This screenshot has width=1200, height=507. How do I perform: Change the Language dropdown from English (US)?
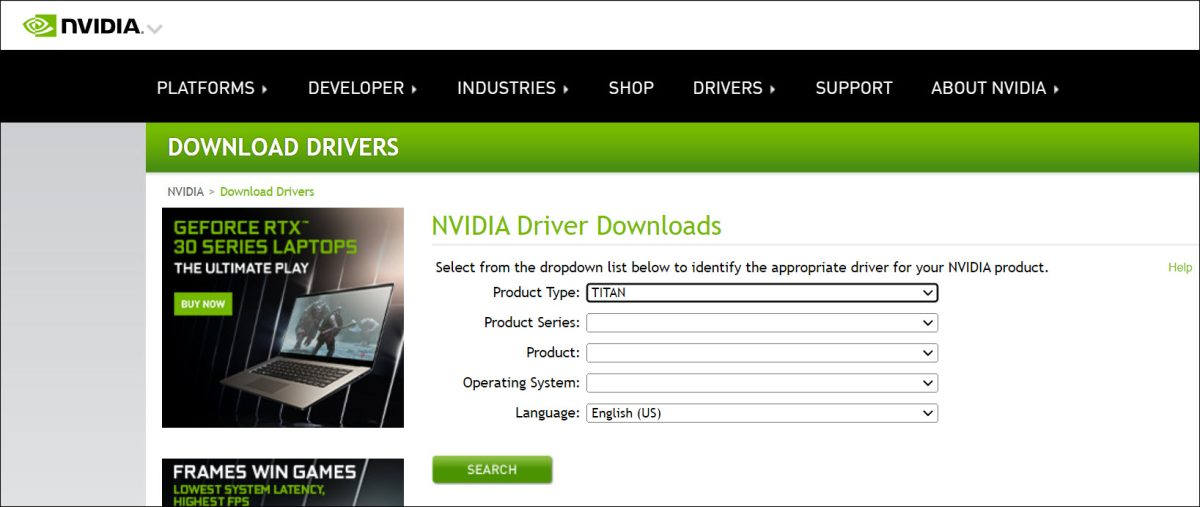coord(762,413)
